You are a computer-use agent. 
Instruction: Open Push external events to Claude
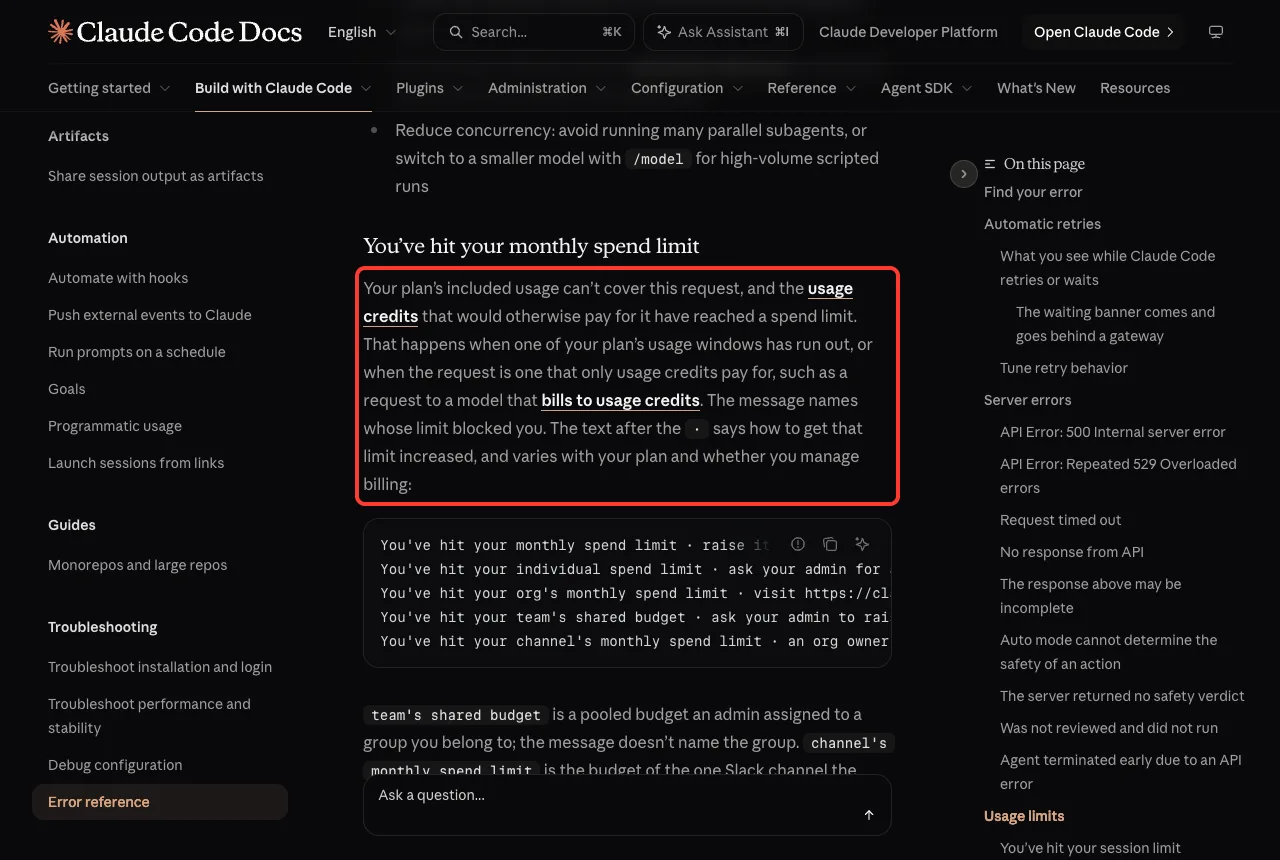pyautogui.click(x=150, y=315)
